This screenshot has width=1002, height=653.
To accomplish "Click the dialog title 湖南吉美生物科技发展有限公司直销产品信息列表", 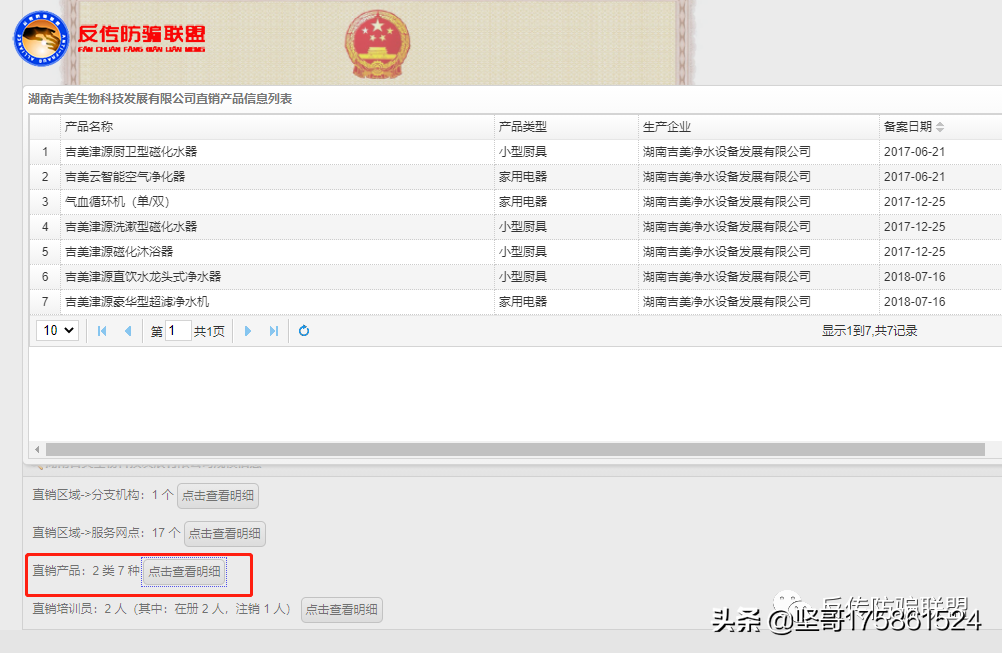I will [x=160, y=99].
